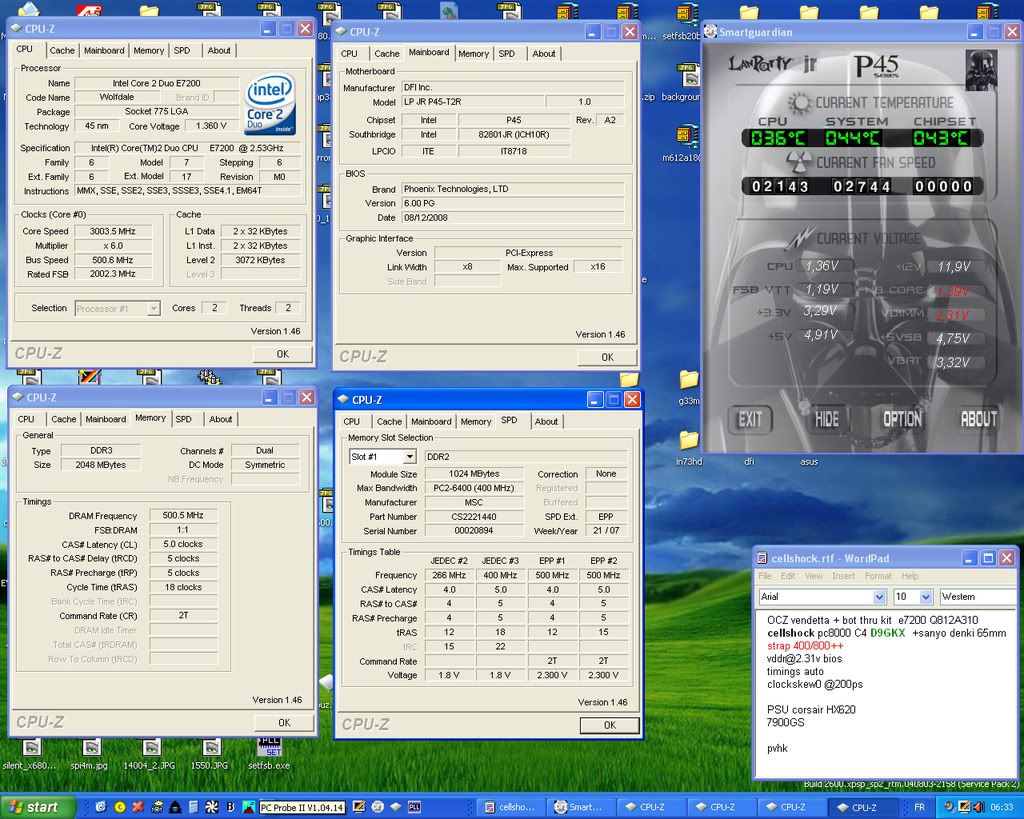Select the About tab in Mainboard window
1024x819 pixels.
tap(544, 54)
